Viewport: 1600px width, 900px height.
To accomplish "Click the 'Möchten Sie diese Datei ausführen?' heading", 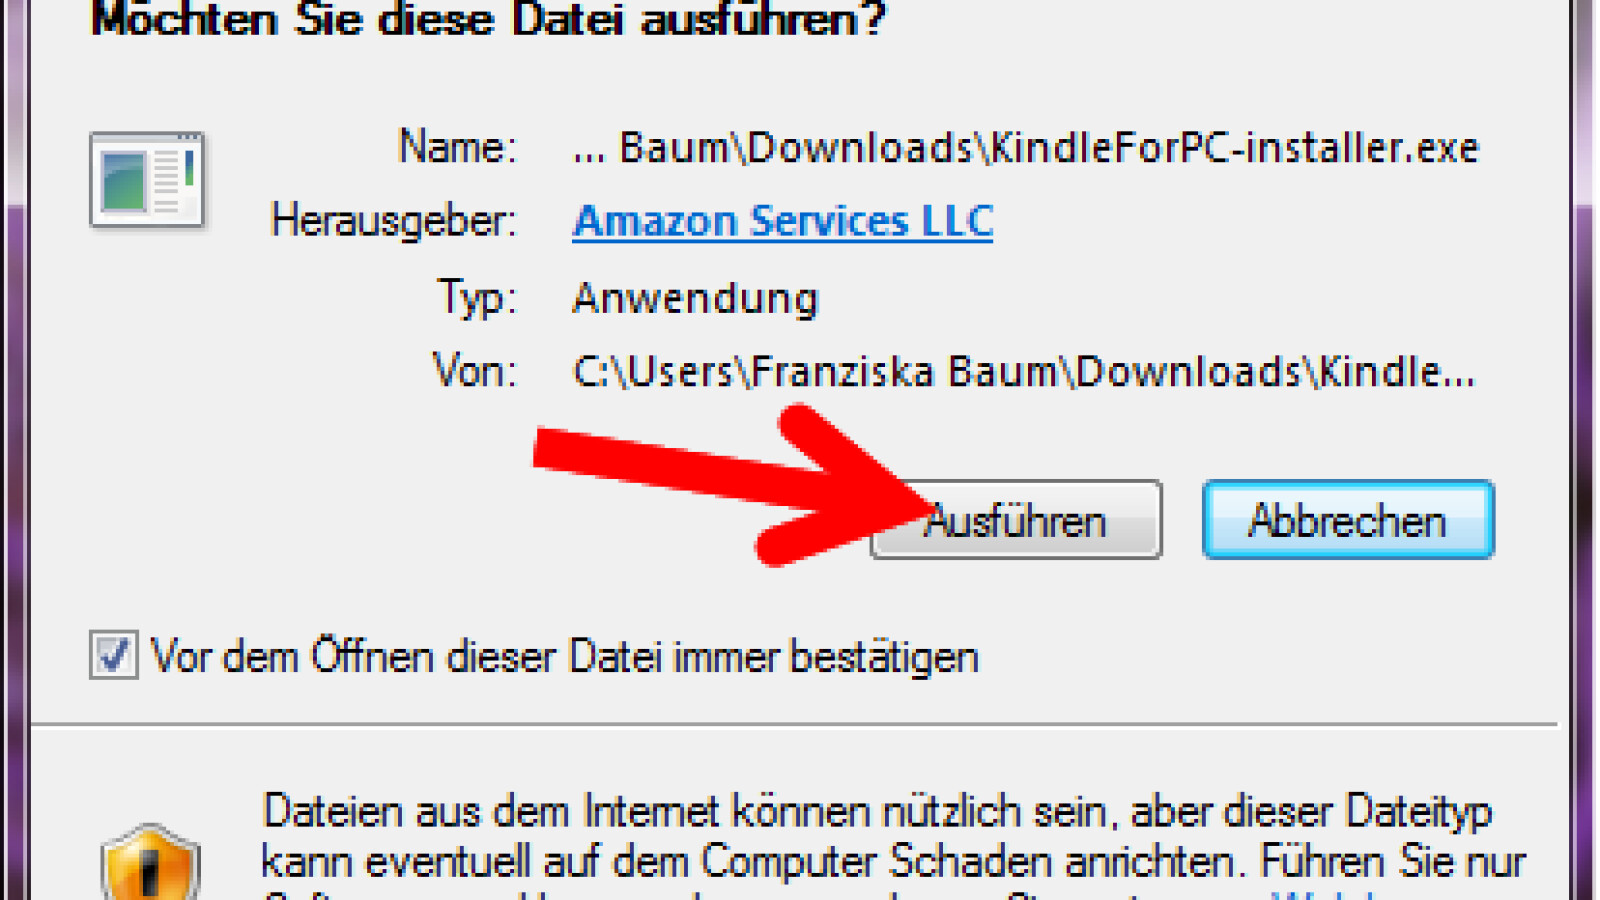I will [x=489, y=18].
